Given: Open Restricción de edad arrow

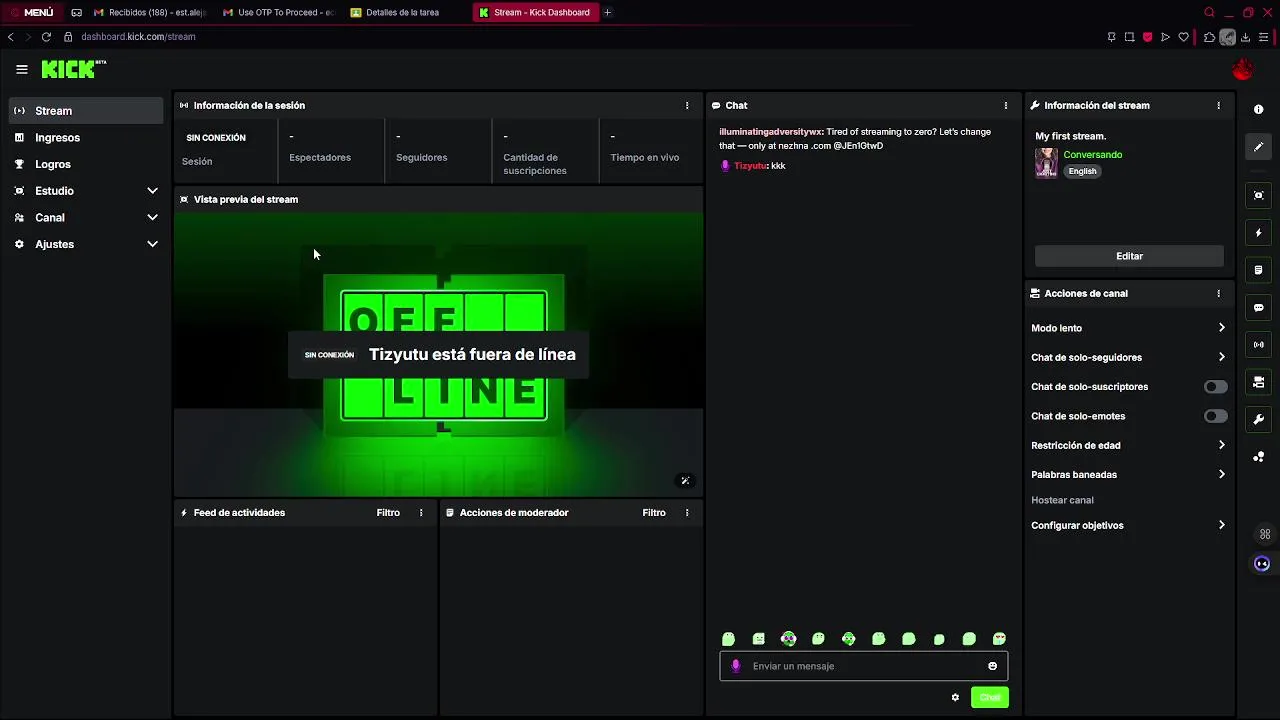Looking at the screenshot, I should pos(1221,445).
